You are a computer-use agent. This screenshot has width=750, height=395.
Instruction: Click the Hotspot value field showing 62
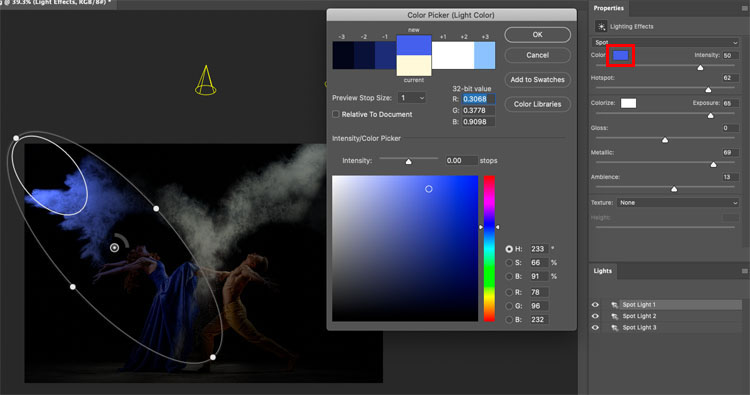730,78
